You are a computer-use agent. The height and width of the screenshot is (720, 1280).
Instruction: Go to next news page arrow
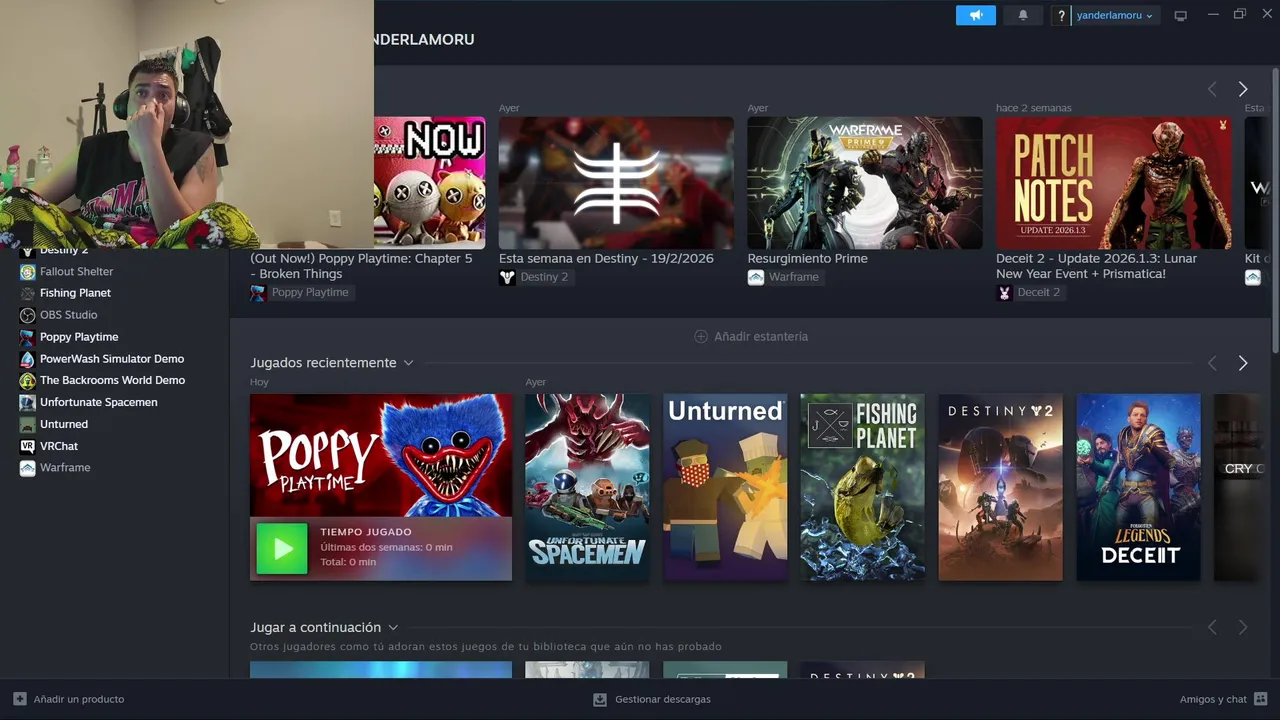1243,89
